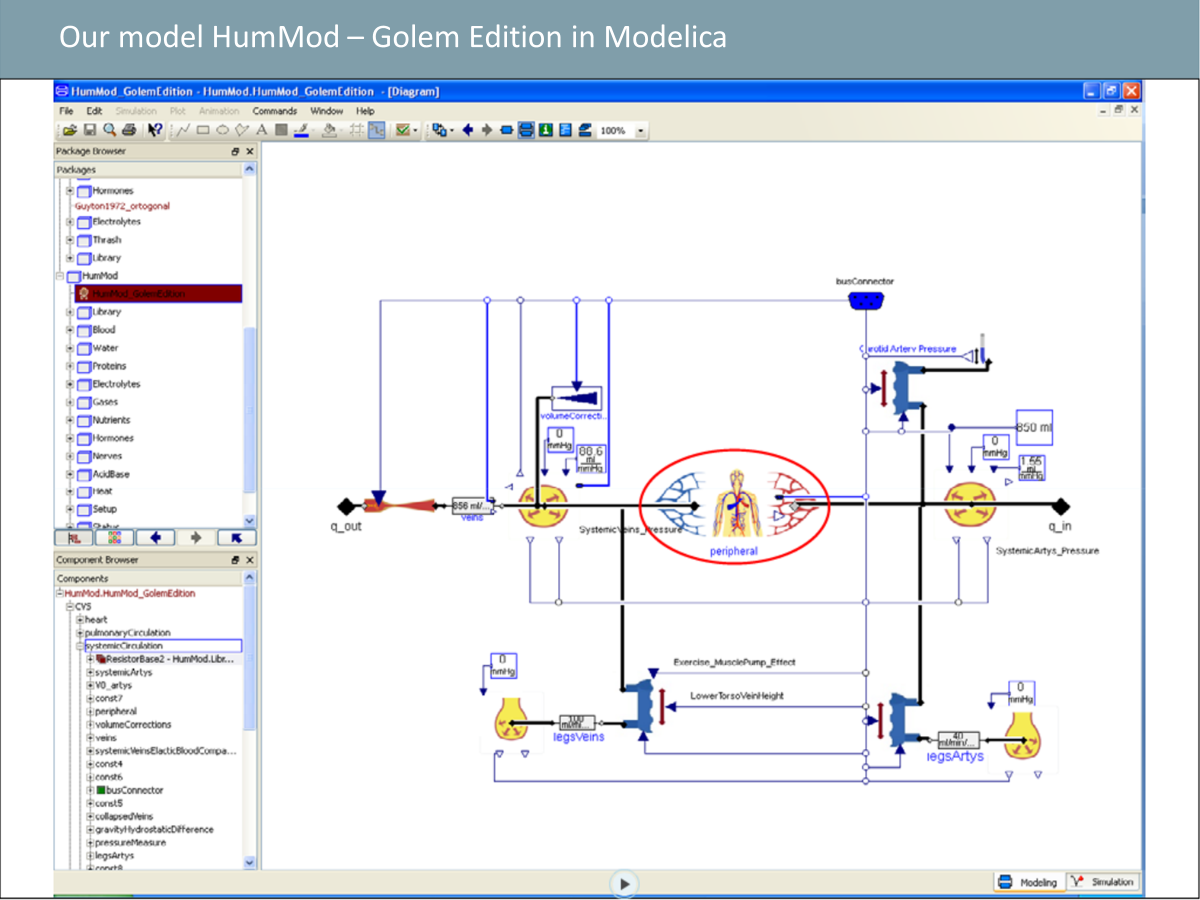Click the Package Browser vertical scrollbar
The image size is (1200, 900).
point(250,400)
